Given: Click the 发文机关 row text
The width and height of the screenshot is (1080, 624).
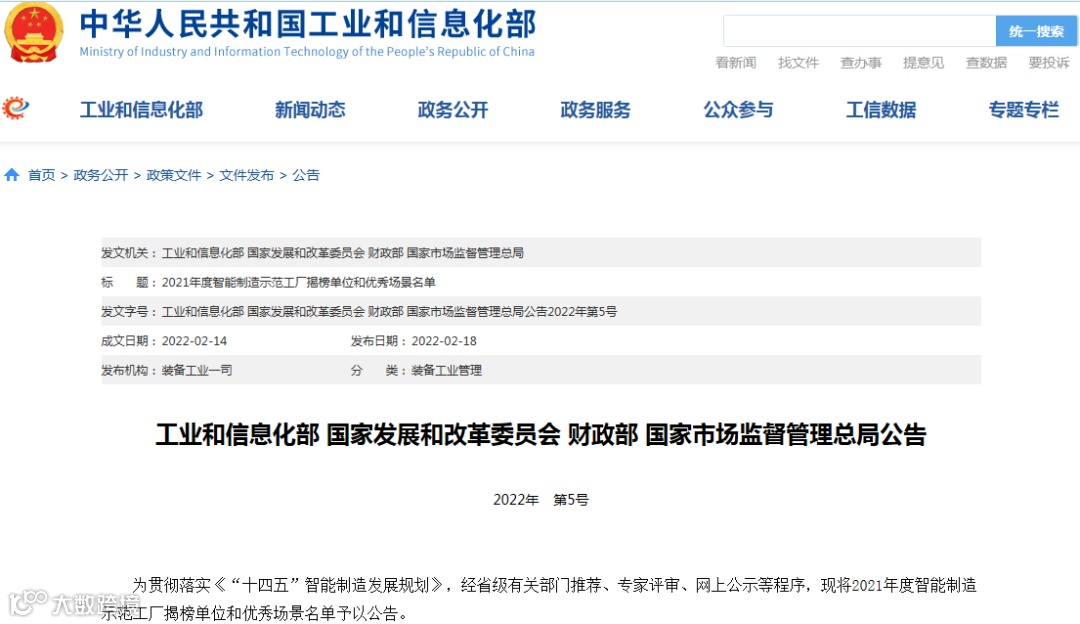Looking at the screenshot, I should (312, 253).
